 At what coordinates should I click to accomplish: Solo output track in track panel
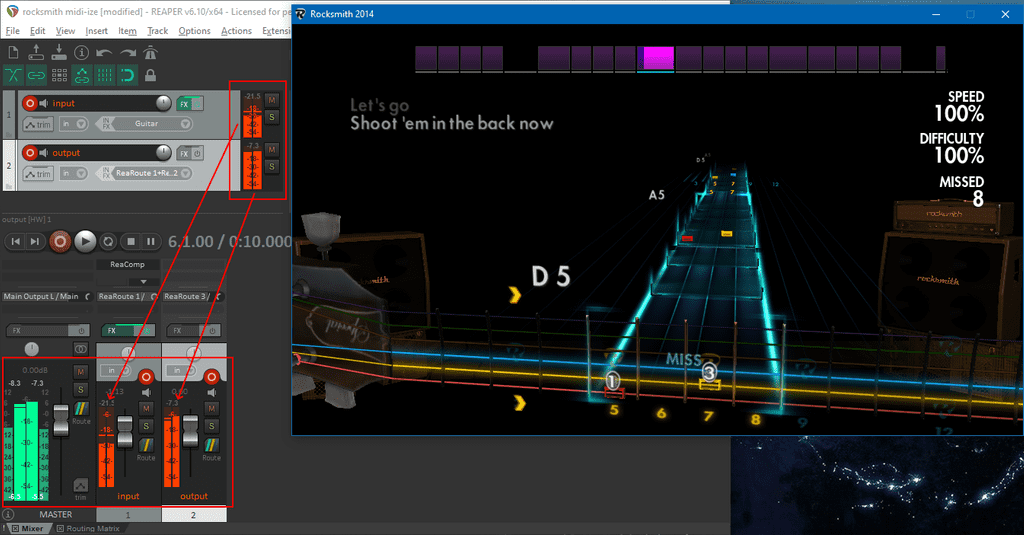point(272,167)
